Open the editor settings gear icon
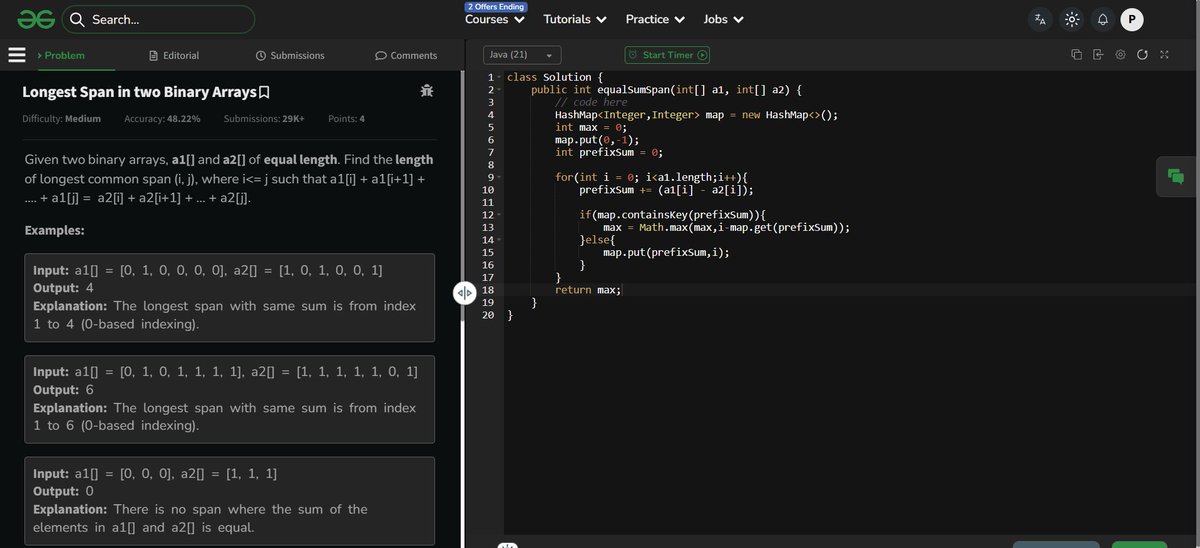Viewport: 1200px width, 548px height. [x=1120, y=55]
